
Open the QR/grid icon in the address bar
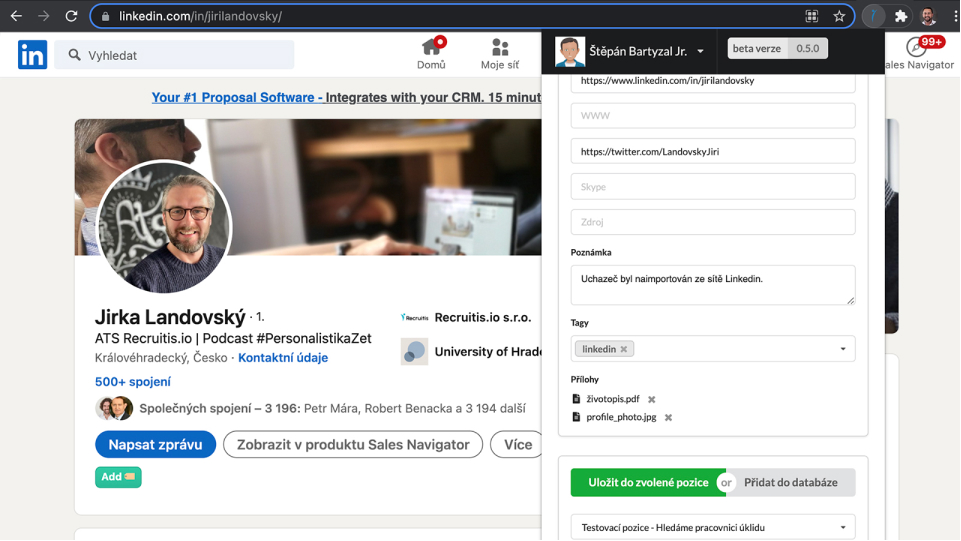[x=811, y=17]
